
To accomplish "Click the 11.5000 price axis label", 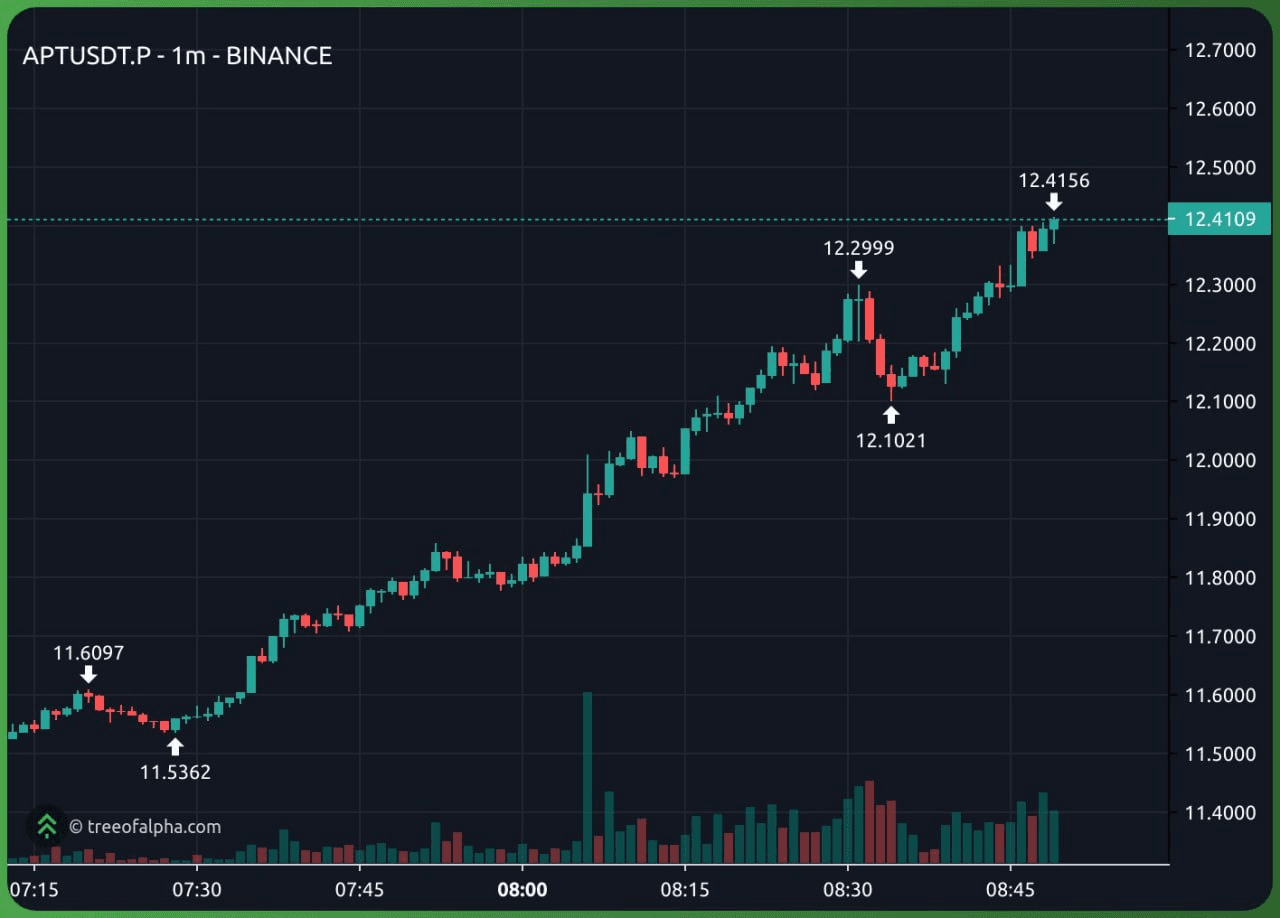I will pyautogui.click(x=1219, y=754).
